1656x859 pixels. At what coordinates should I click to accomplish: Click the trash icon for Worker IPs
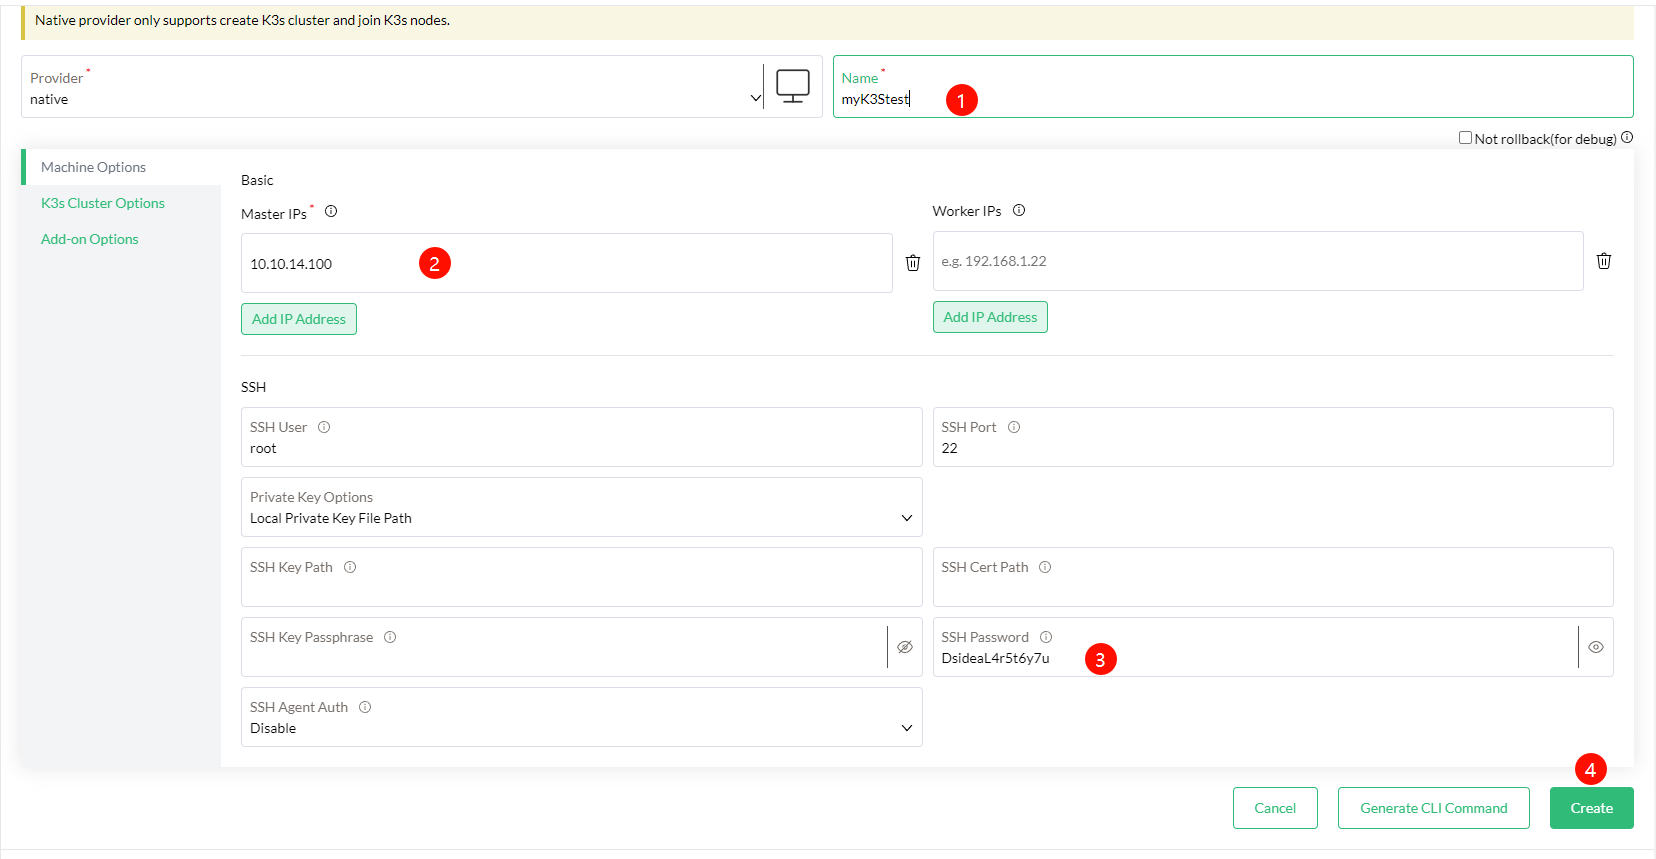click(1604, 261)
